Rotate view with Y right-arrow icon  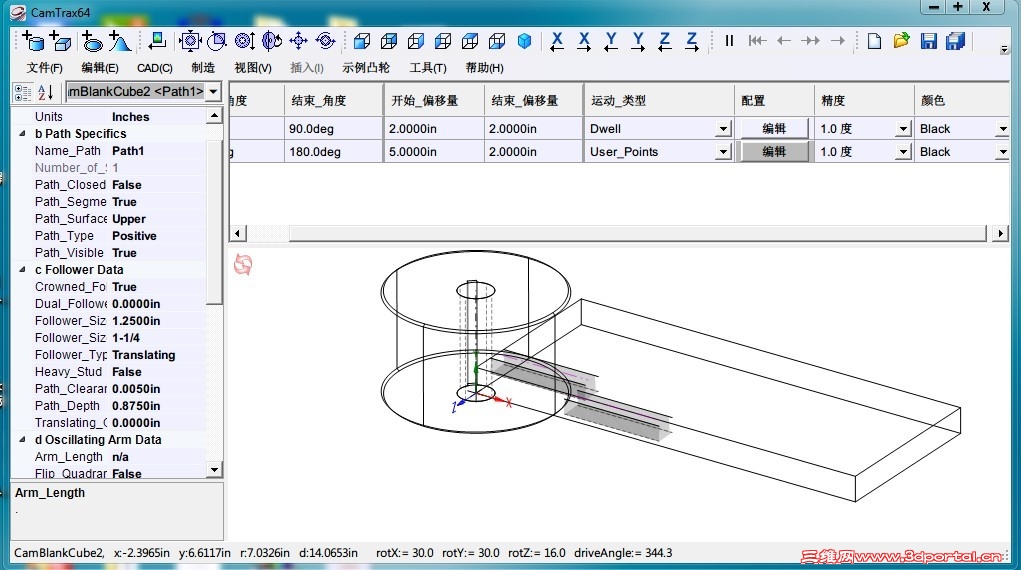(x=638, y=41)
